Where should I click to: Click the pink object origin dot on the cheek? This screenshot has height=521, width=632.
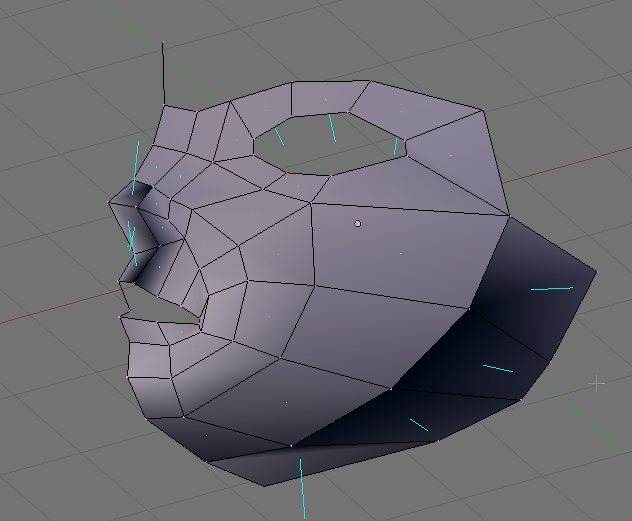358,224
